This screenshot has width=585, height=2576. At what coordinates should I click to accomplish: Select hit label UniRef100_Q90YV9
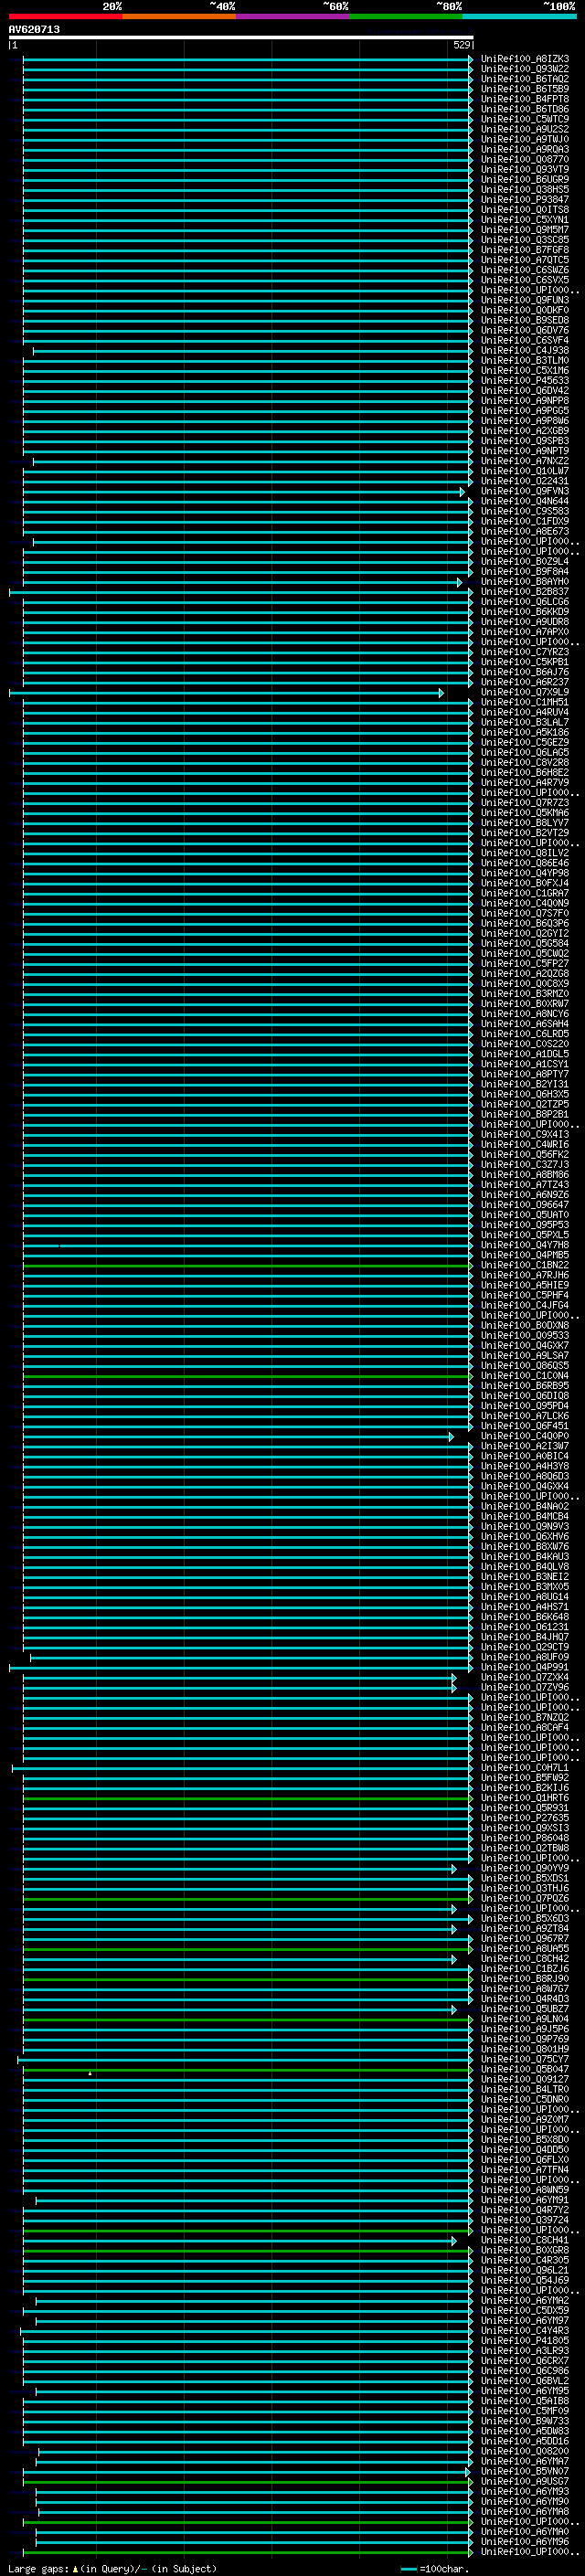(x=524, y=1869)
